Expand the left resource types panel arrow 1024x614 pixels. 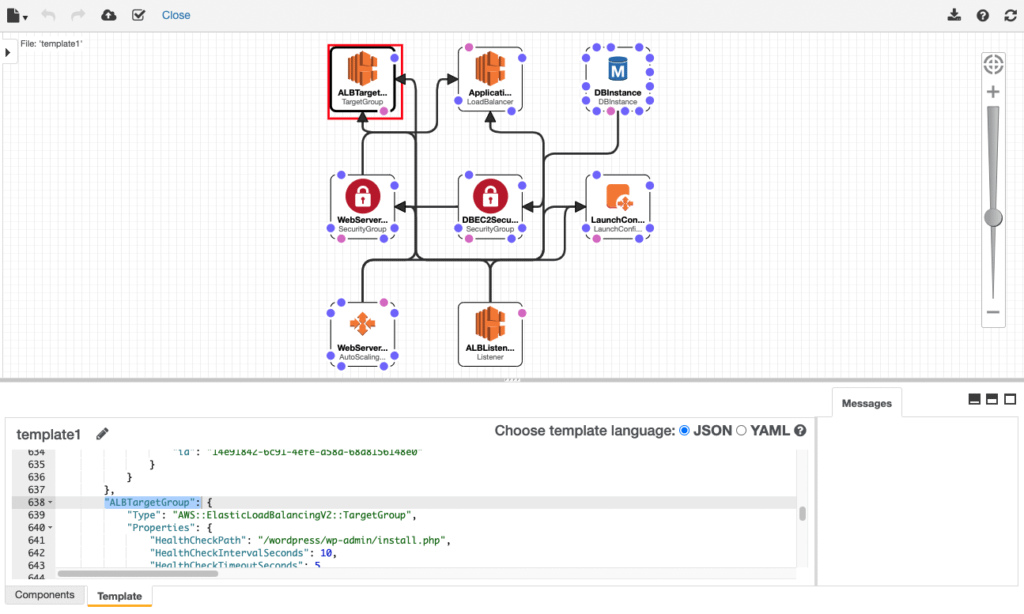click(x=8, y=52)
